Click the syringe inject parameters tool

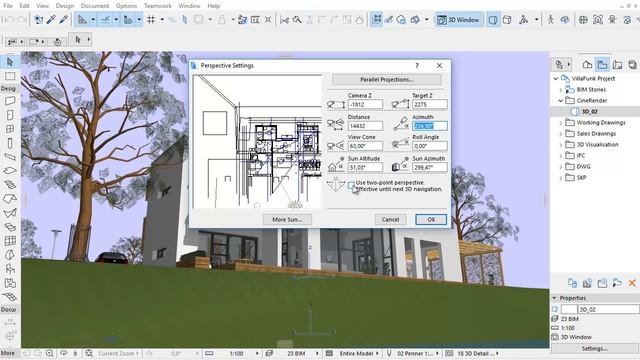click(x=64, y=19)
